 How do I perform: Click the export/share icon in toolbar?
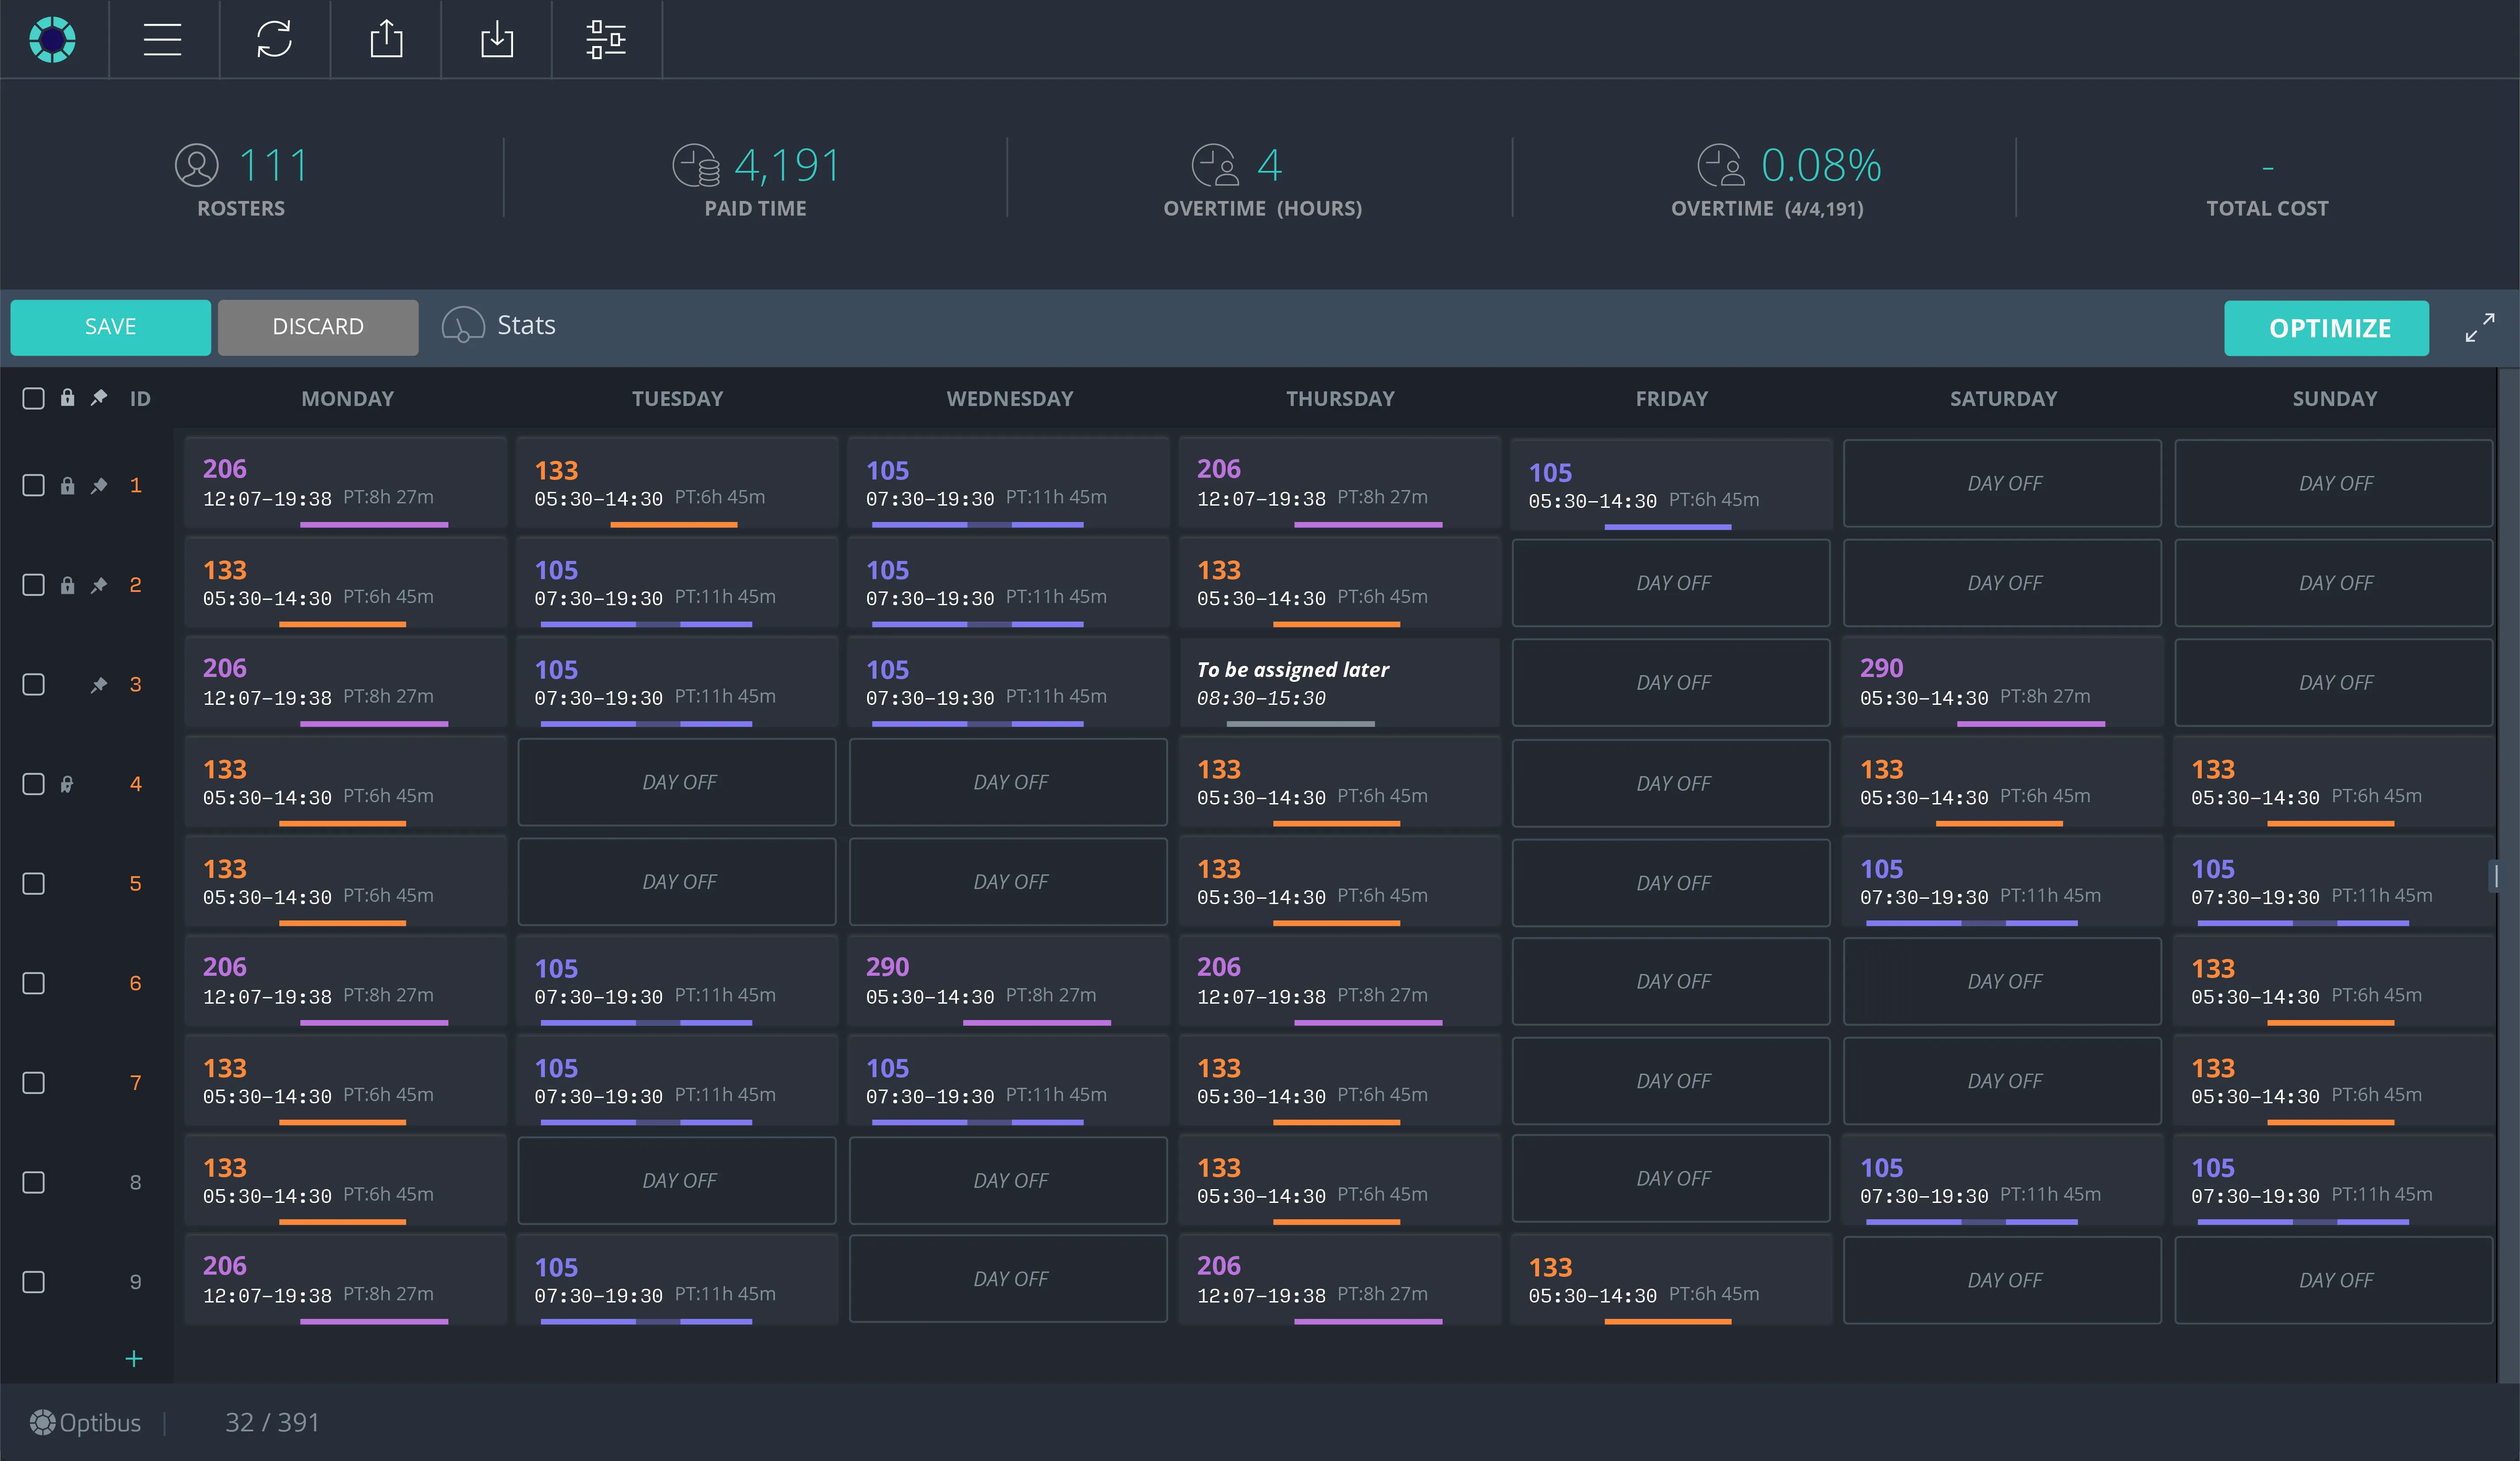tap(386, 39)
